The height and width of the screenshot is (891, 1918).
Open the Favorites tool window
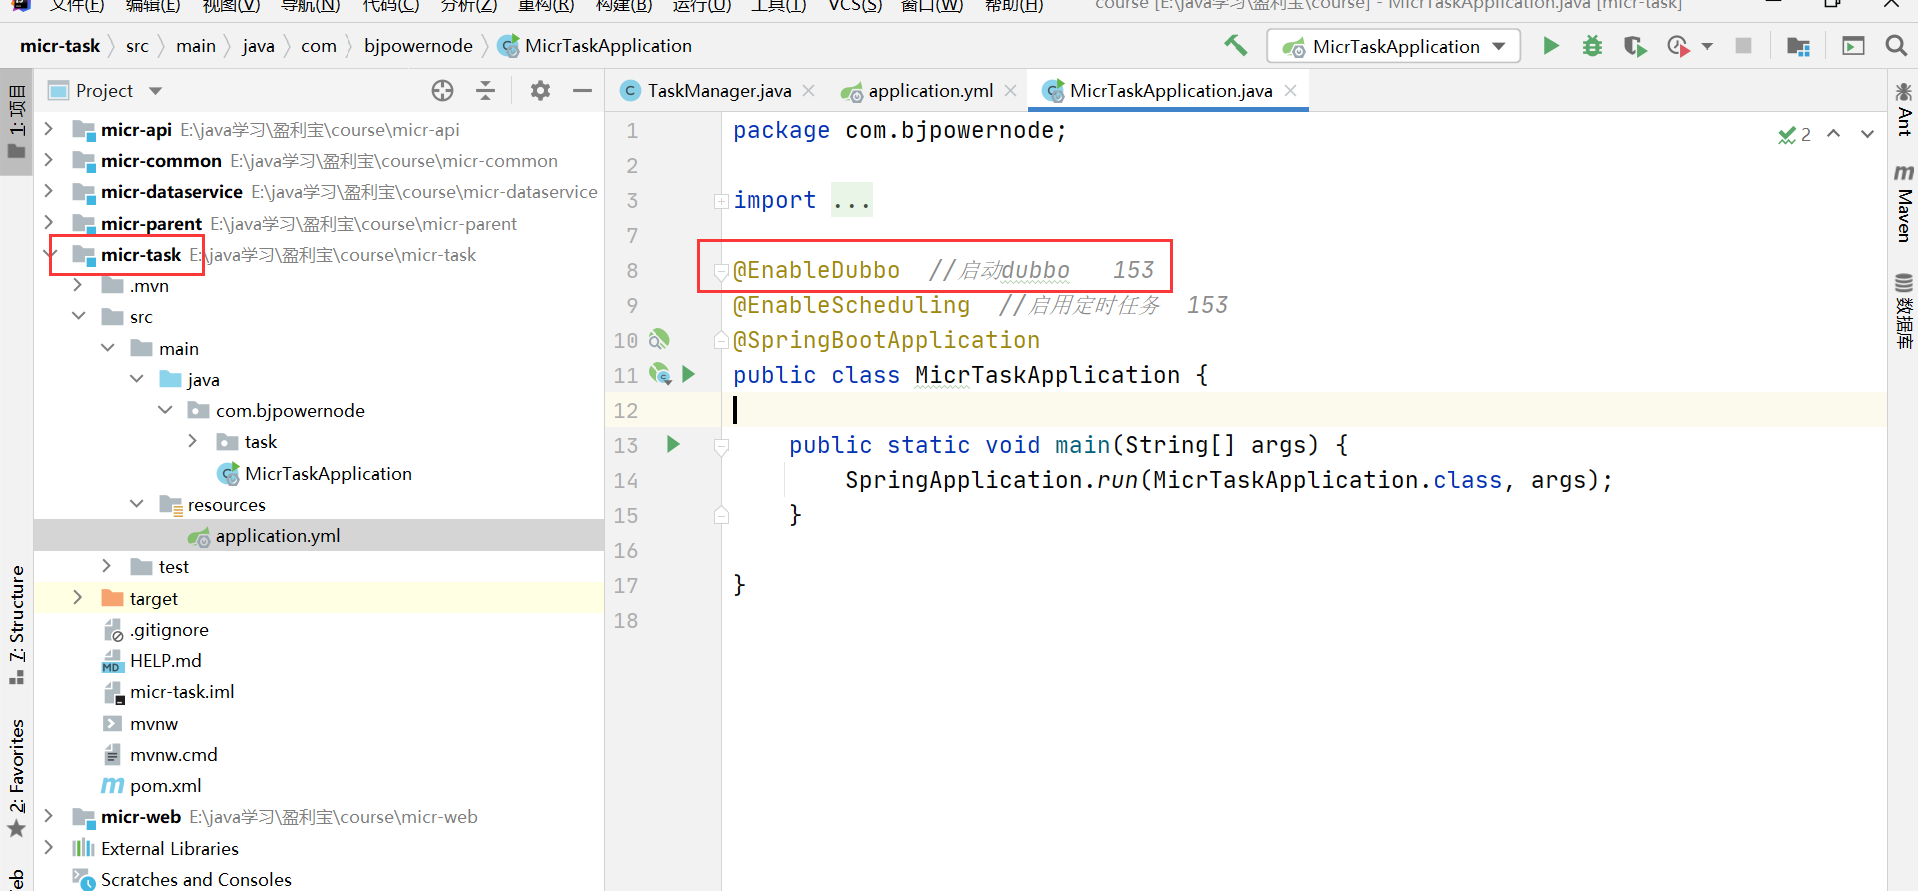(16, 778)
